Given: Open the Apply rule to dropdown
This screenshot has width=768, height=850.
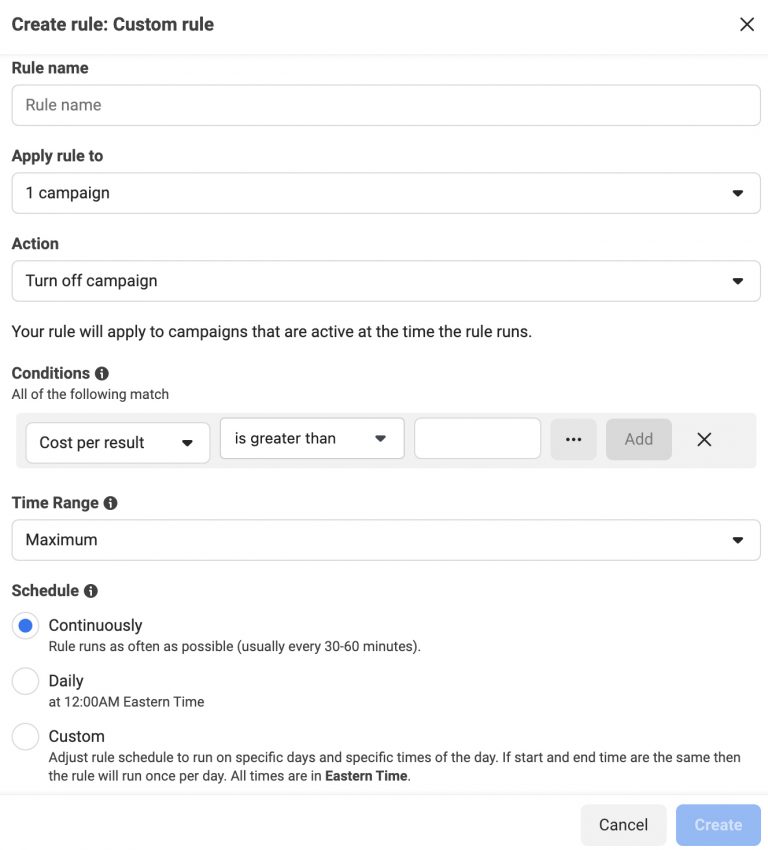Looking at the screenshot, I should (385, 193).
